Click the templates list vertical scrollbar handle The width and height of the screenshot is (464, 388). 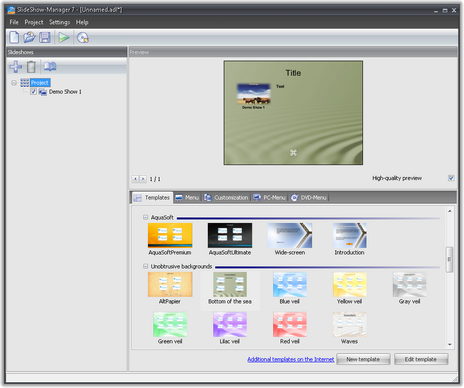(x=449, y=259)
